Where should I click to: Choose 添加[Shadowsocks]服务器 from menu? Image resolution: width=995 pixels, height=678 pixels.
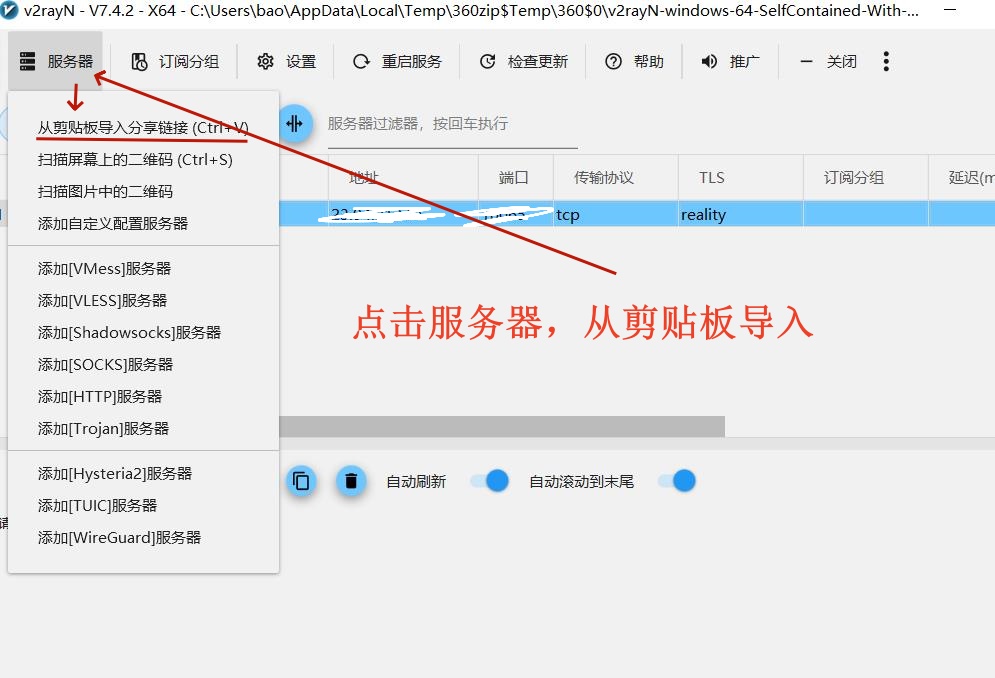pyautogui.click(x=143, y=333)
